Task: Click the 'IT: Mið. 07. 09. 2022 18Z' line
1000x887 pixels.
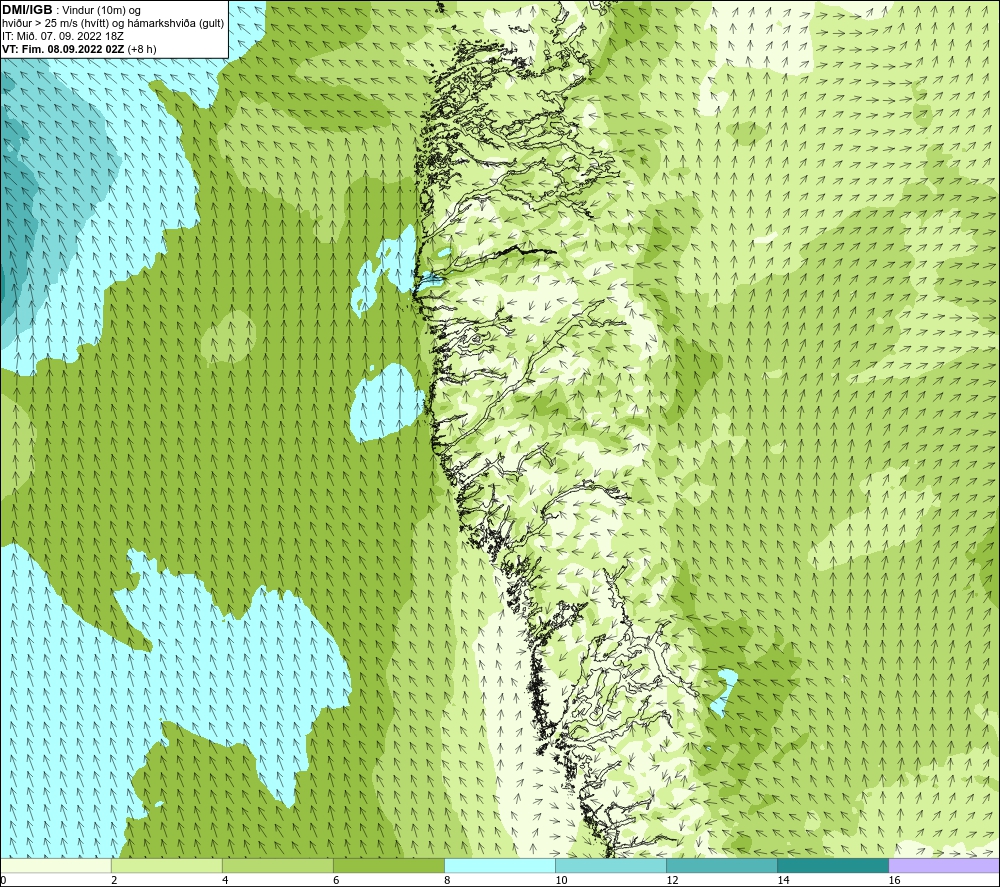Action: tap(62, 36)
